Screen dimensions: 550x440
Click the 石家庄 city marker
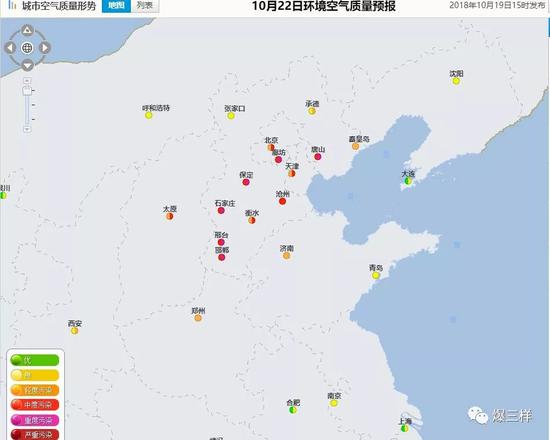click(221, 211)
